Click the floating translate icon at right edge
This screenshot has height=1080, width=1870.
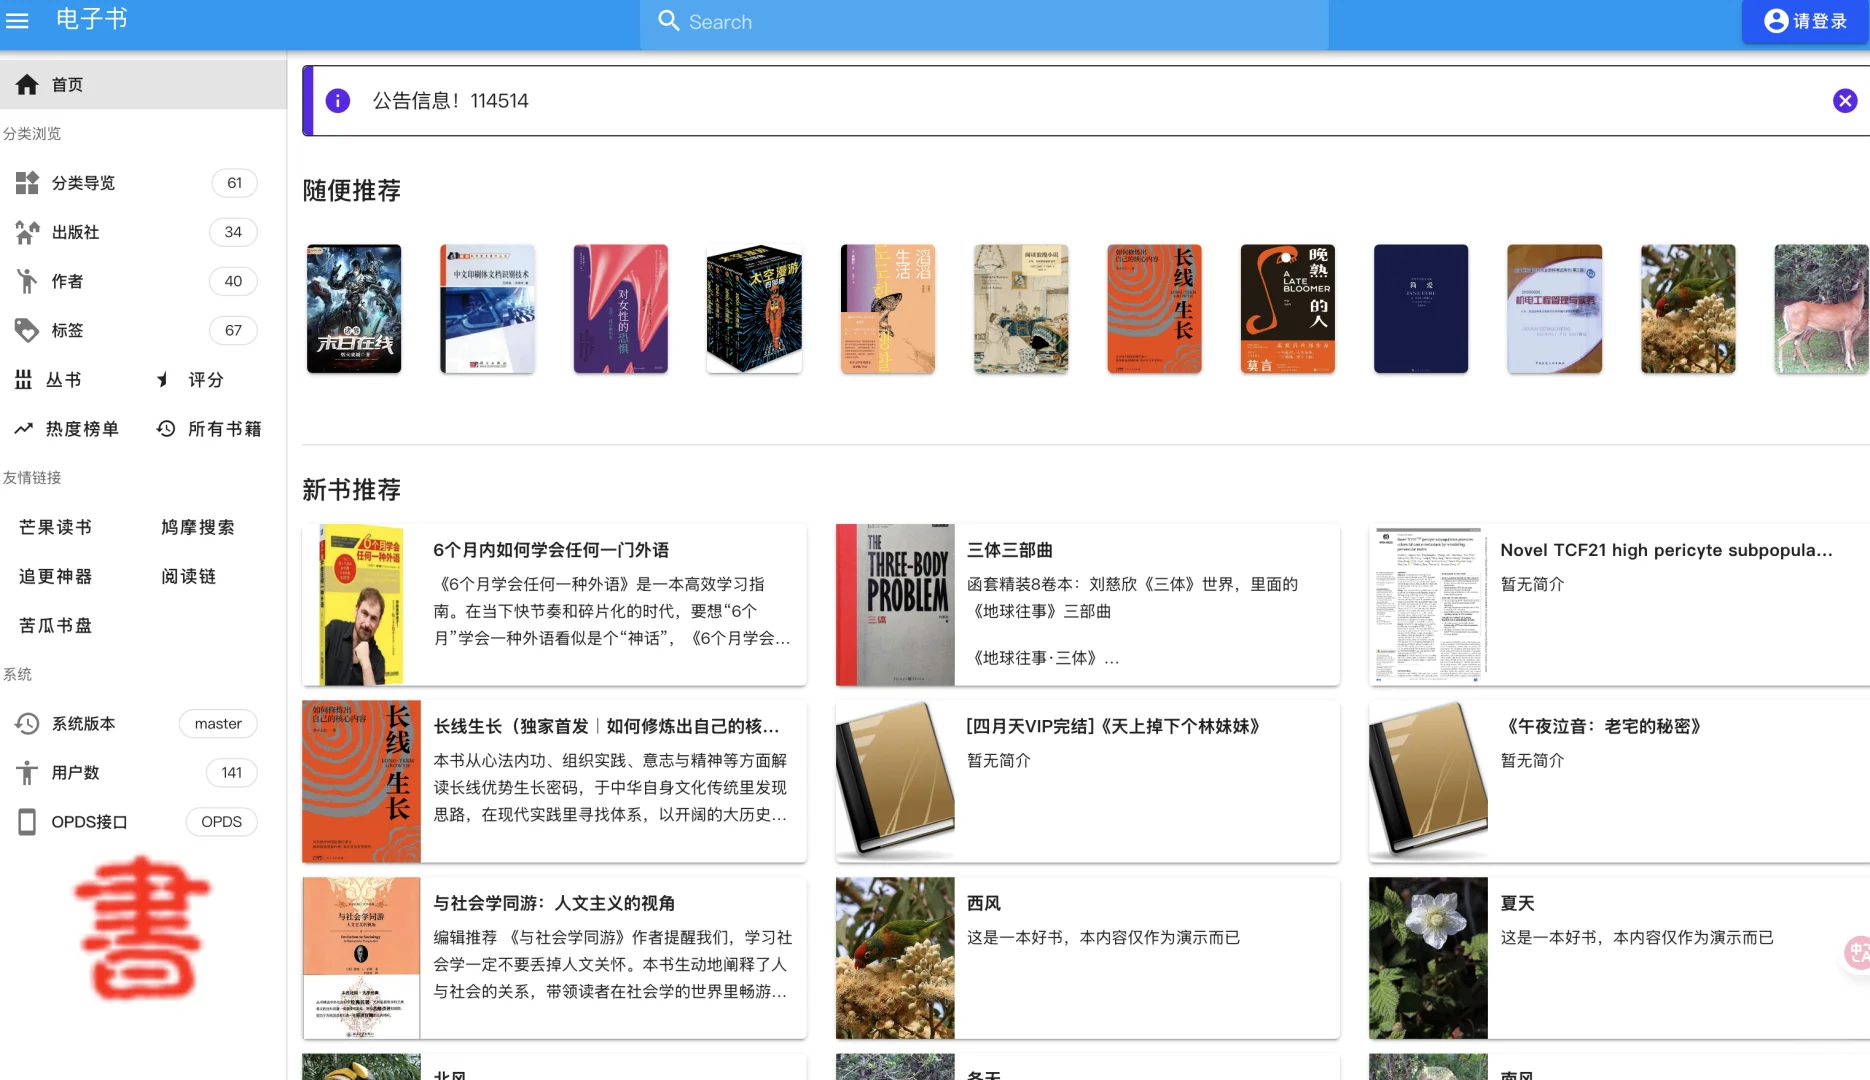pos(1857,952)
